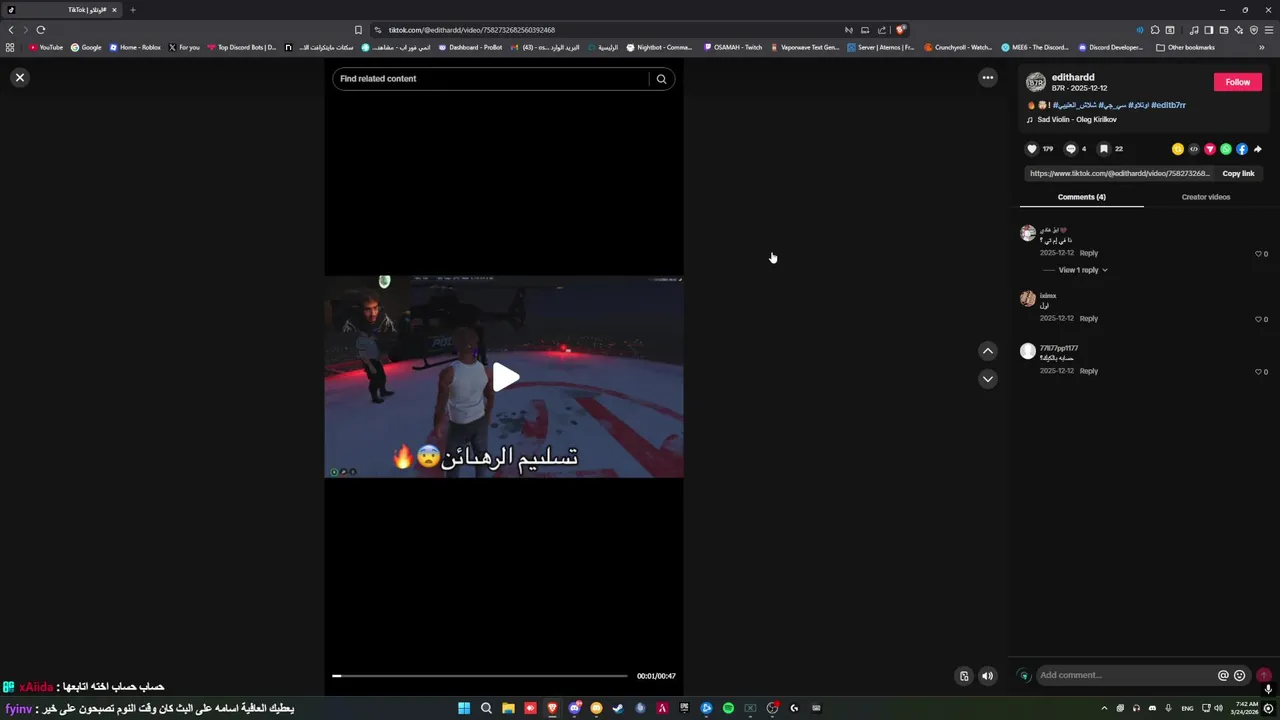This screenshot has width=1280, height=720.
Task: Open Steam from the taskbar
Action: coord(618,708)
